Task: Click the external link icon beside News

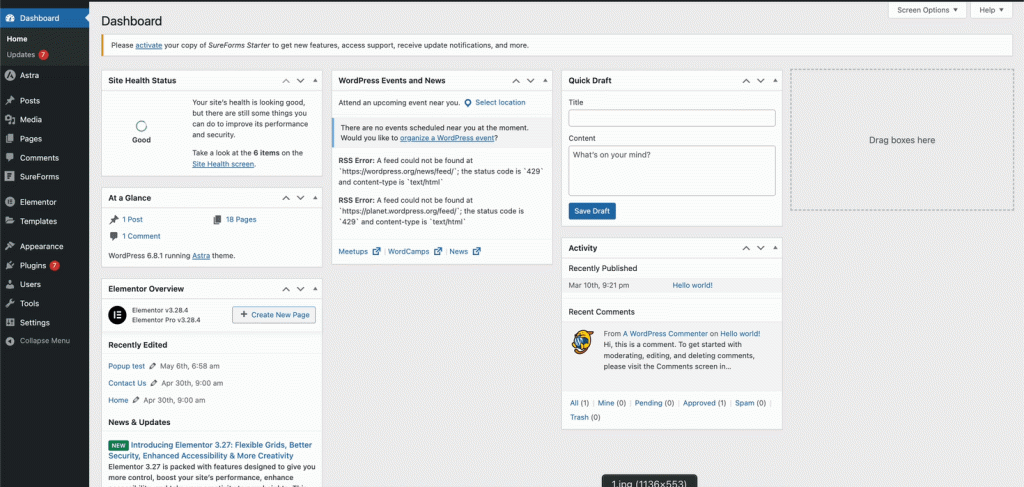Action: click(477, 251)
